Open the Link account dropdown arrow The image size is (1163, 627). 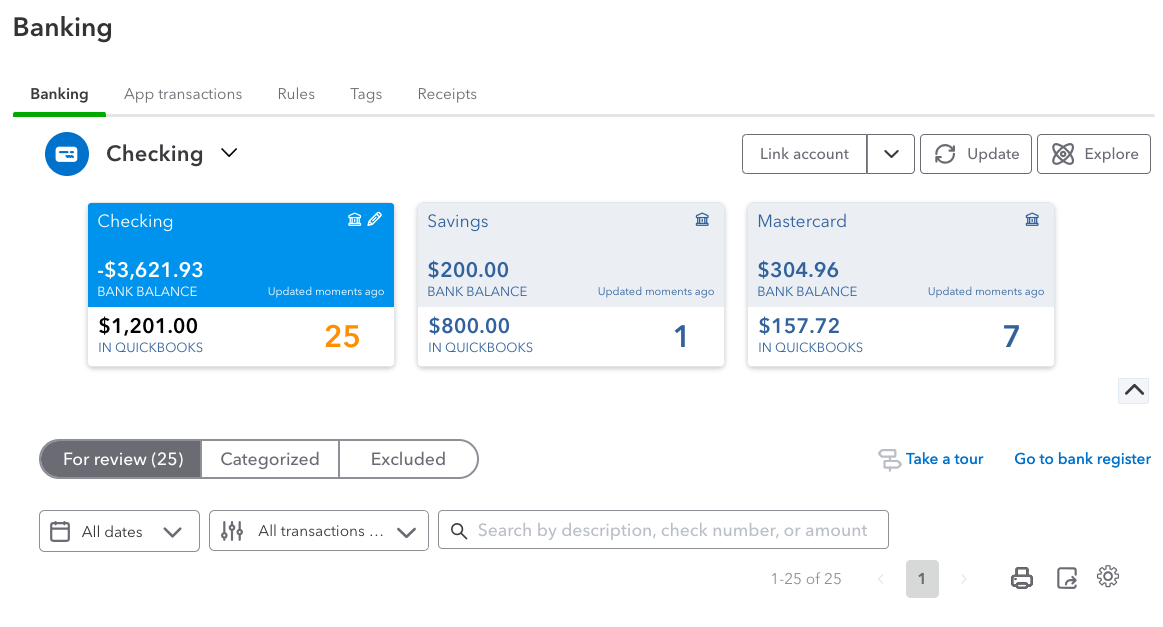(x=891, y=154)
